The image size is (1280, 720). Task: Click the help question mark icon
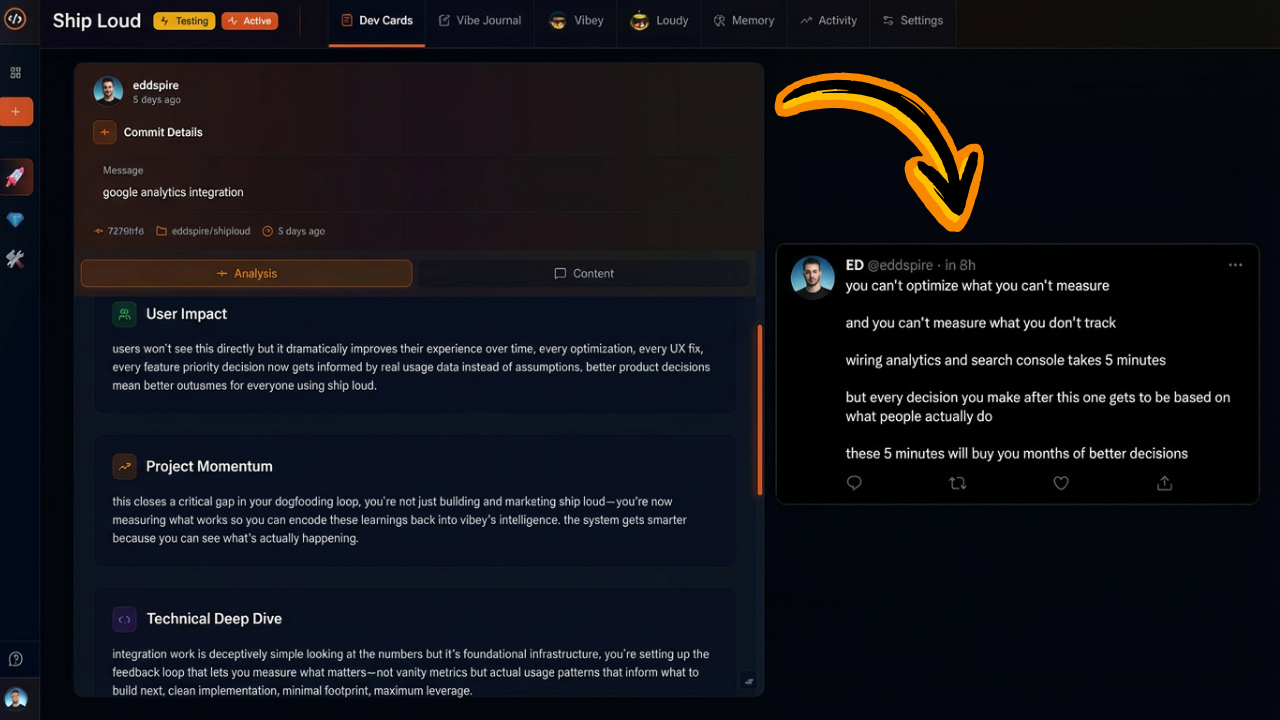pos(15,659)
